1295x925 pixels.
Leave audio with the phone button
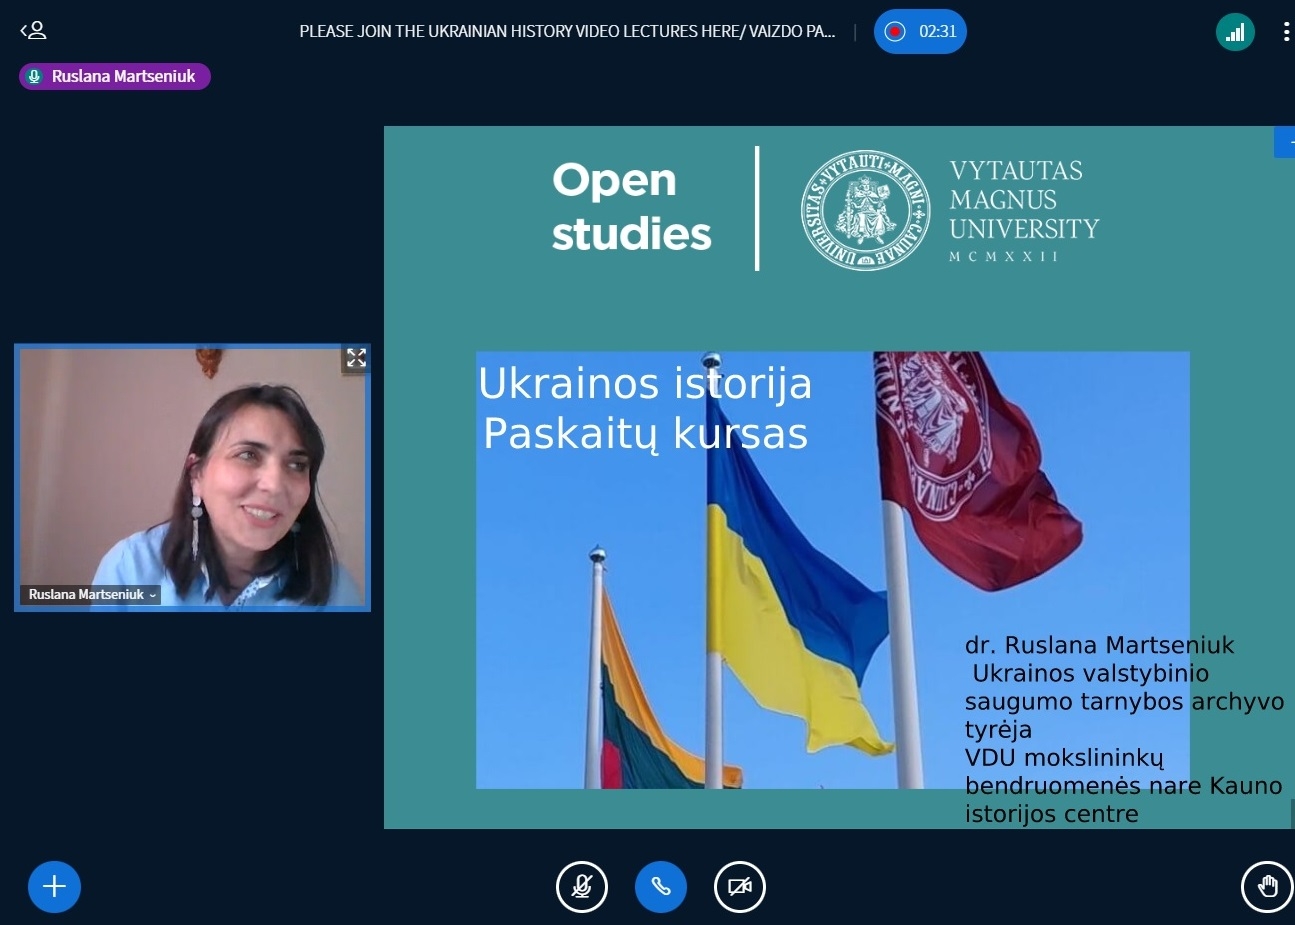(661, 887)
